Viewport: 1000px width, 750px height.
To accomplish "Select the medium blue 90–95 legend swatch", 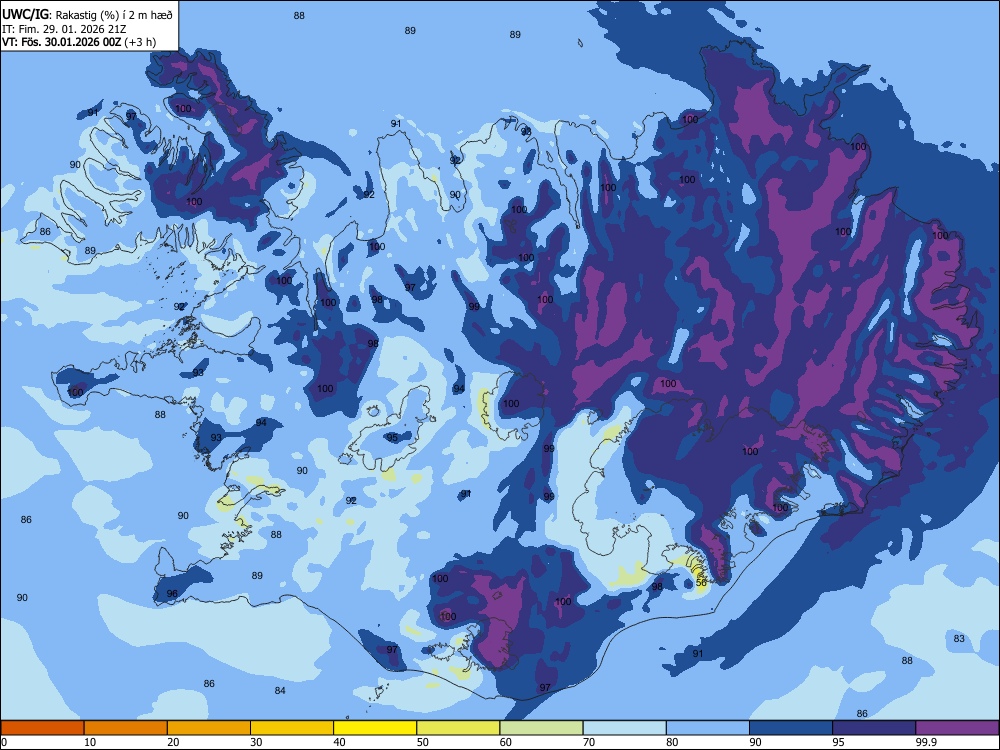I will (x=791, y=728).
